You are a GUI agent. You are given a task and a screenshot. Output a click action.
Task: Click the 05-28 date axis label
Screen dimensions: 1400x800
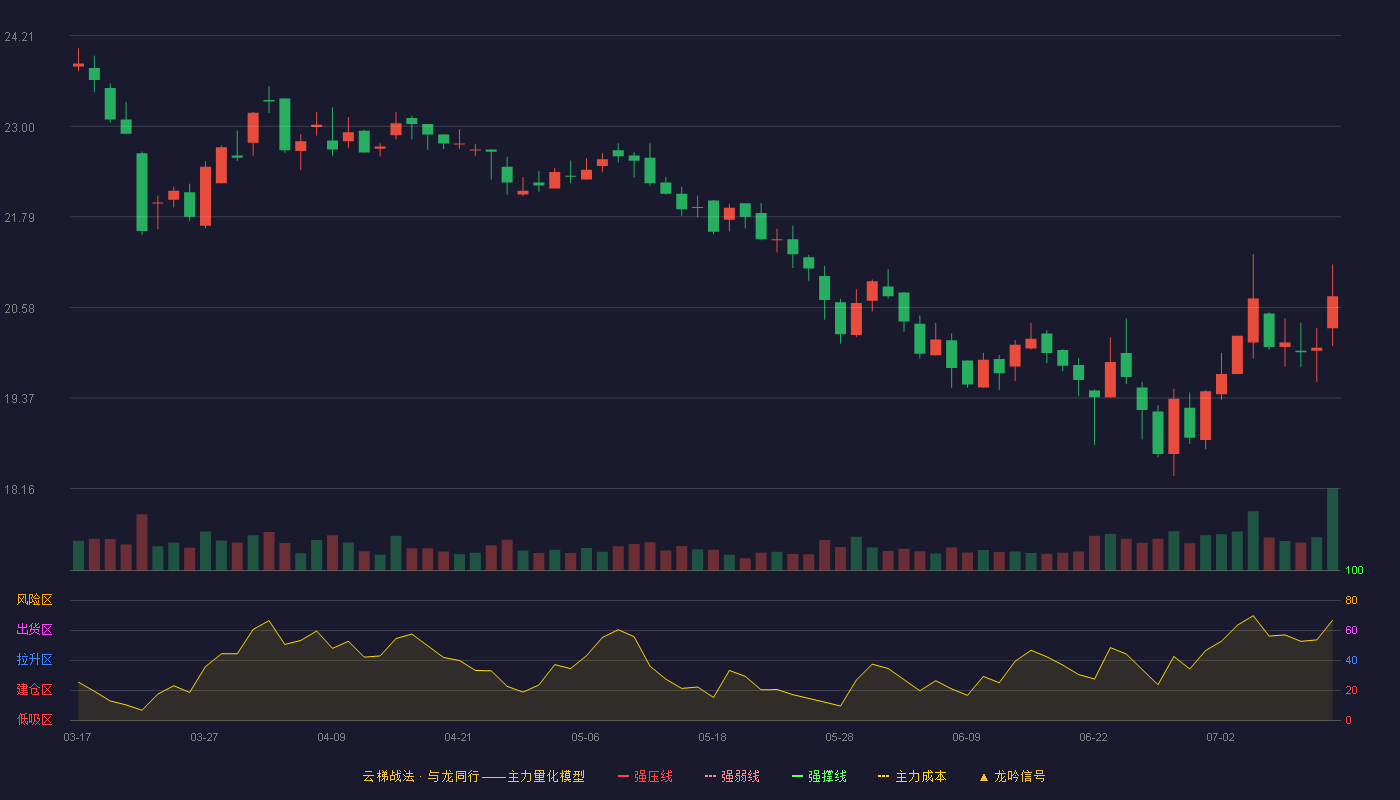(839, 737)
